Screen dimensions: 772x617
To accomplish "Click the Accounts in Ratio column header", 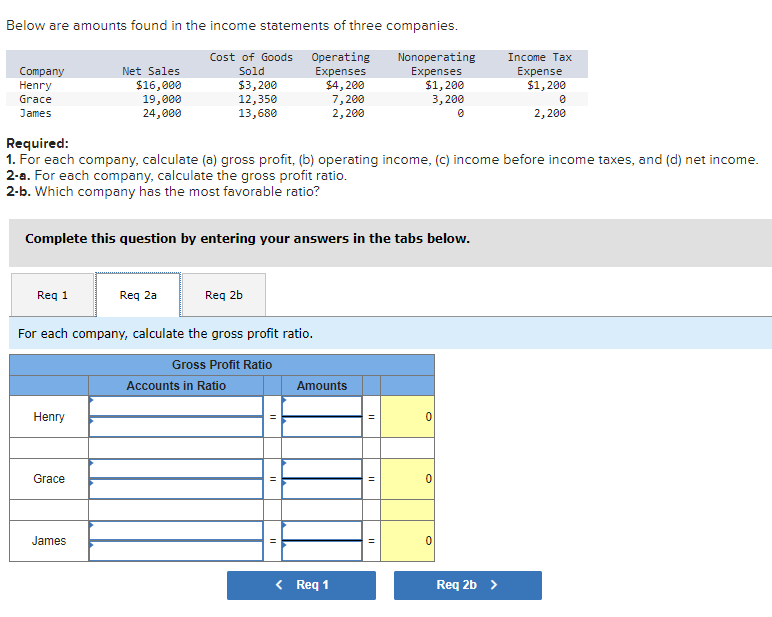I will (x=176, y=386).
